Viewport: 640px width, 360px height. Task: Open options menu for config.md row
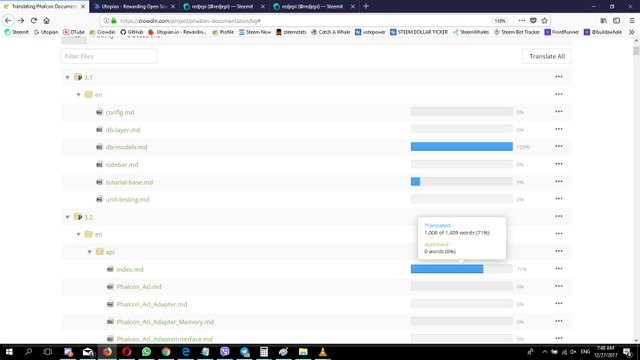click(x=558, y=111)
